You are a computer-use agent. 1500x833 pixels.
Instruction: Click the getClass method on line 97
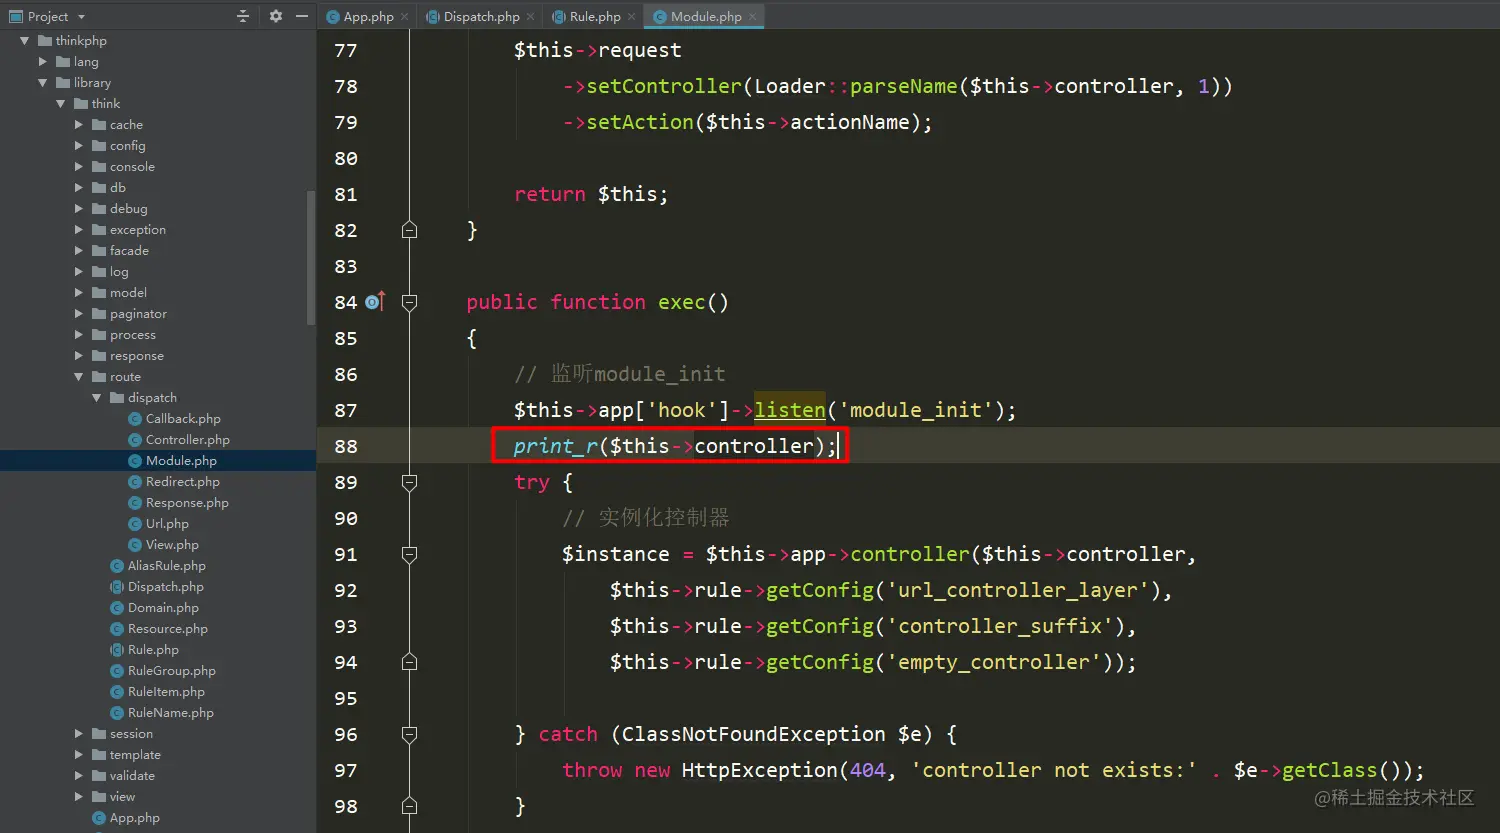pos(1329,770)
